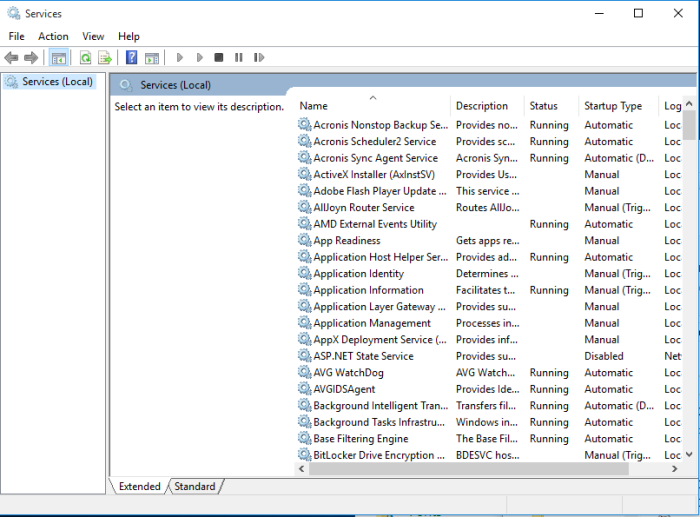
Task: Click the gear icon in Services (Local) header
Action: point(126,85)
